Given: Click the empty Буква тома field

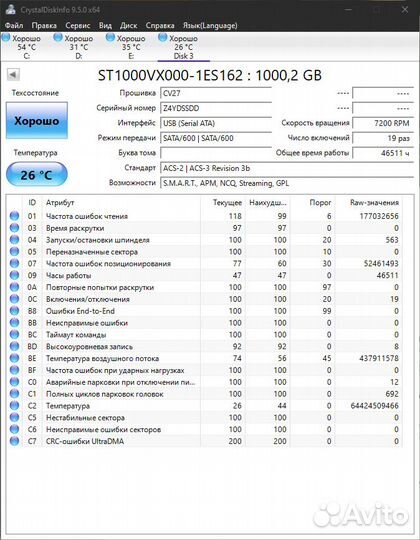Looking at the screenshot, I should coord(216,153).
